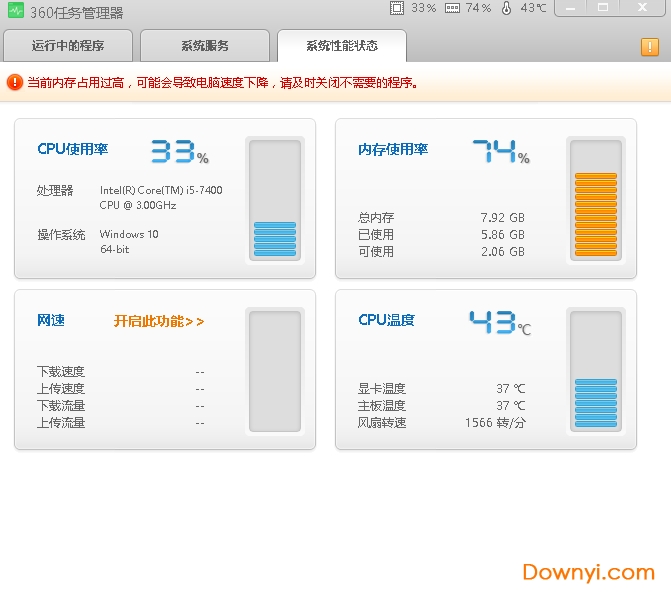Click the orange exclamation alert button
The height and width of the screenshot is (596, 671).
pyautogui.click(x=649, y=47)
